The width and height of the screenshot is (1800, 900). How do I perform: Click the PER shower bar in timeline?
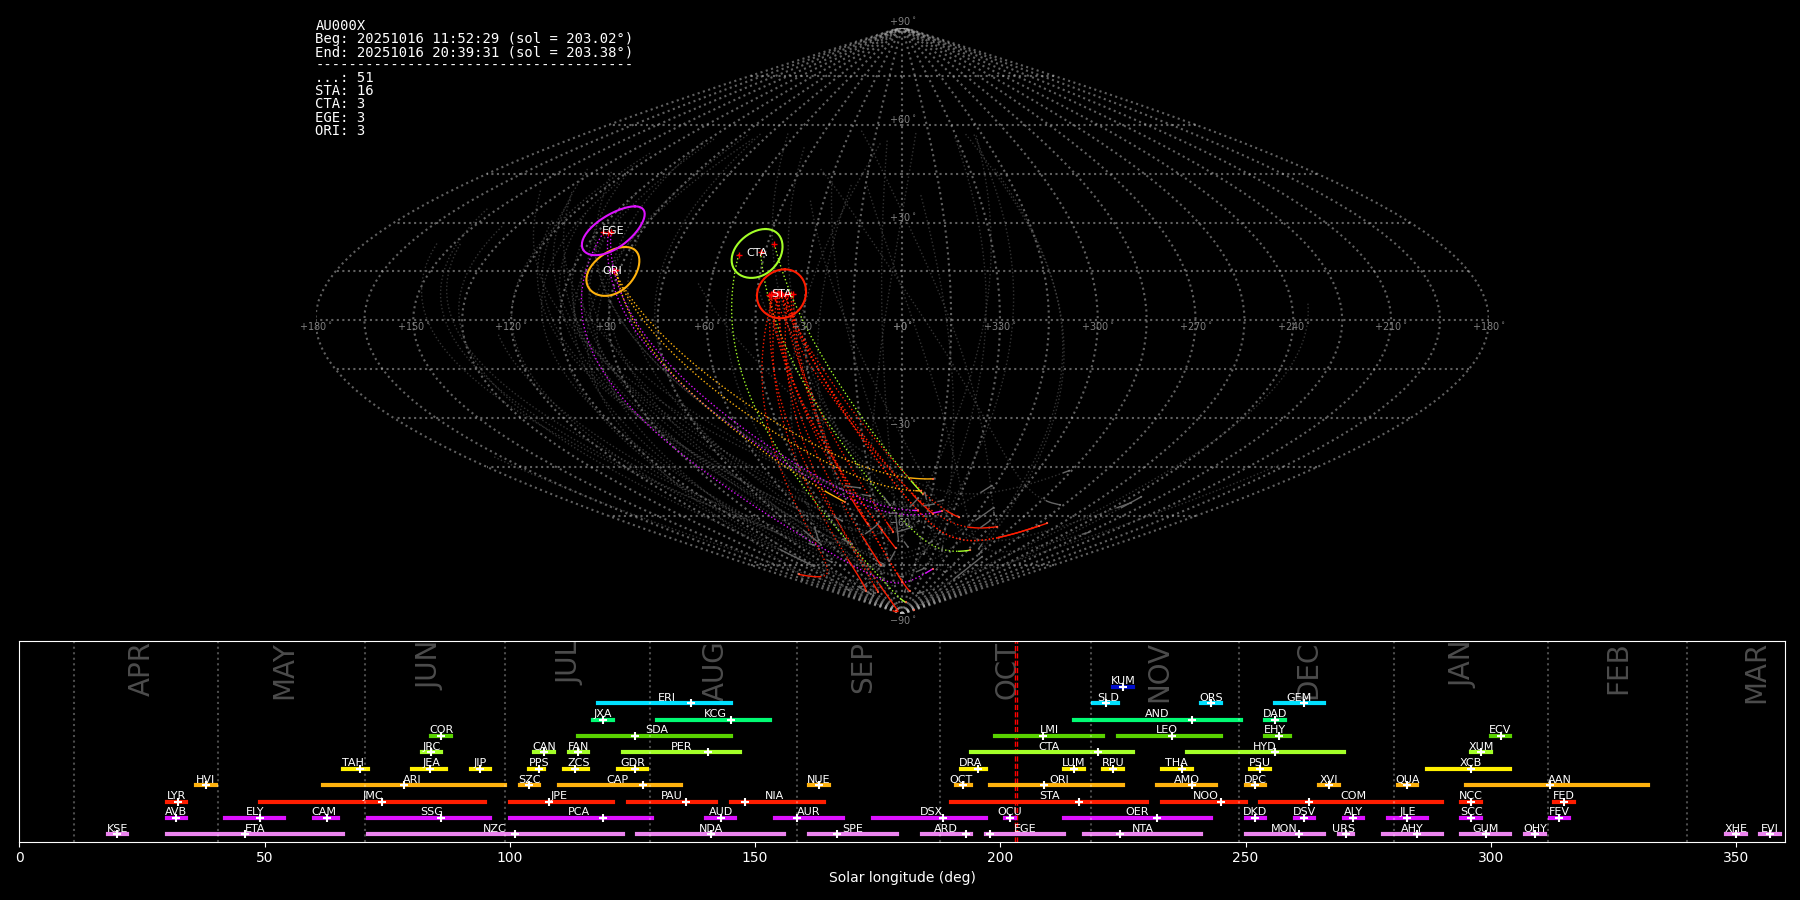681,752
